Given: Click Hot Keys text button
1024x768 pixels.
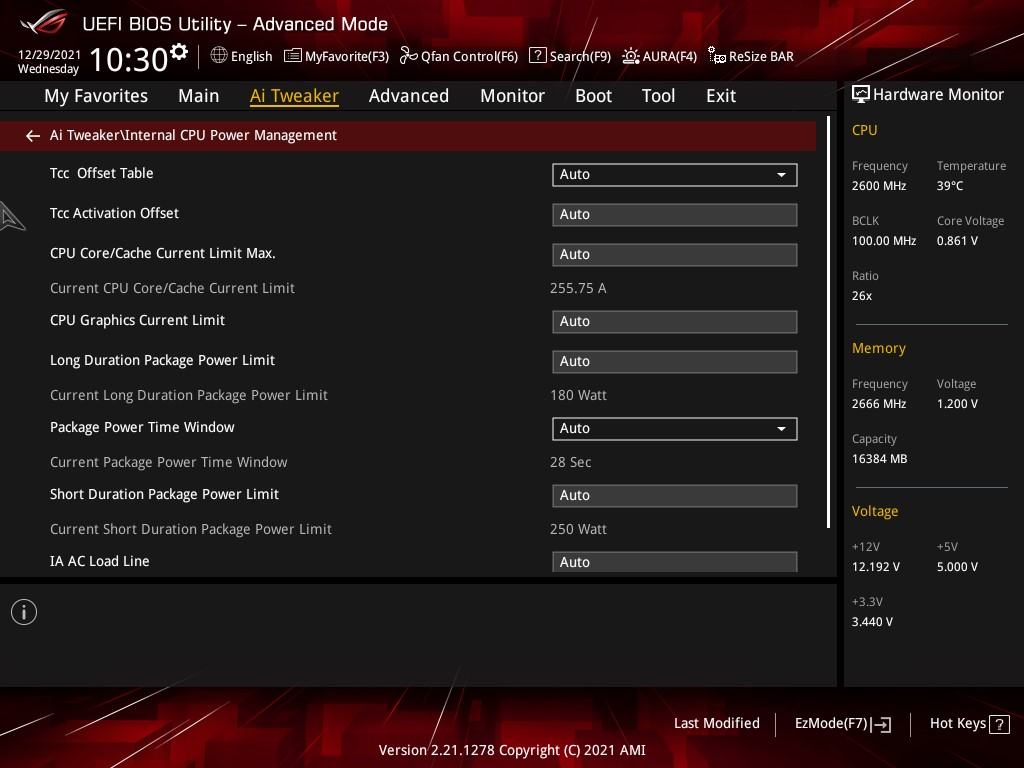Looking at the screenshot, I should [x=957, y=723].
